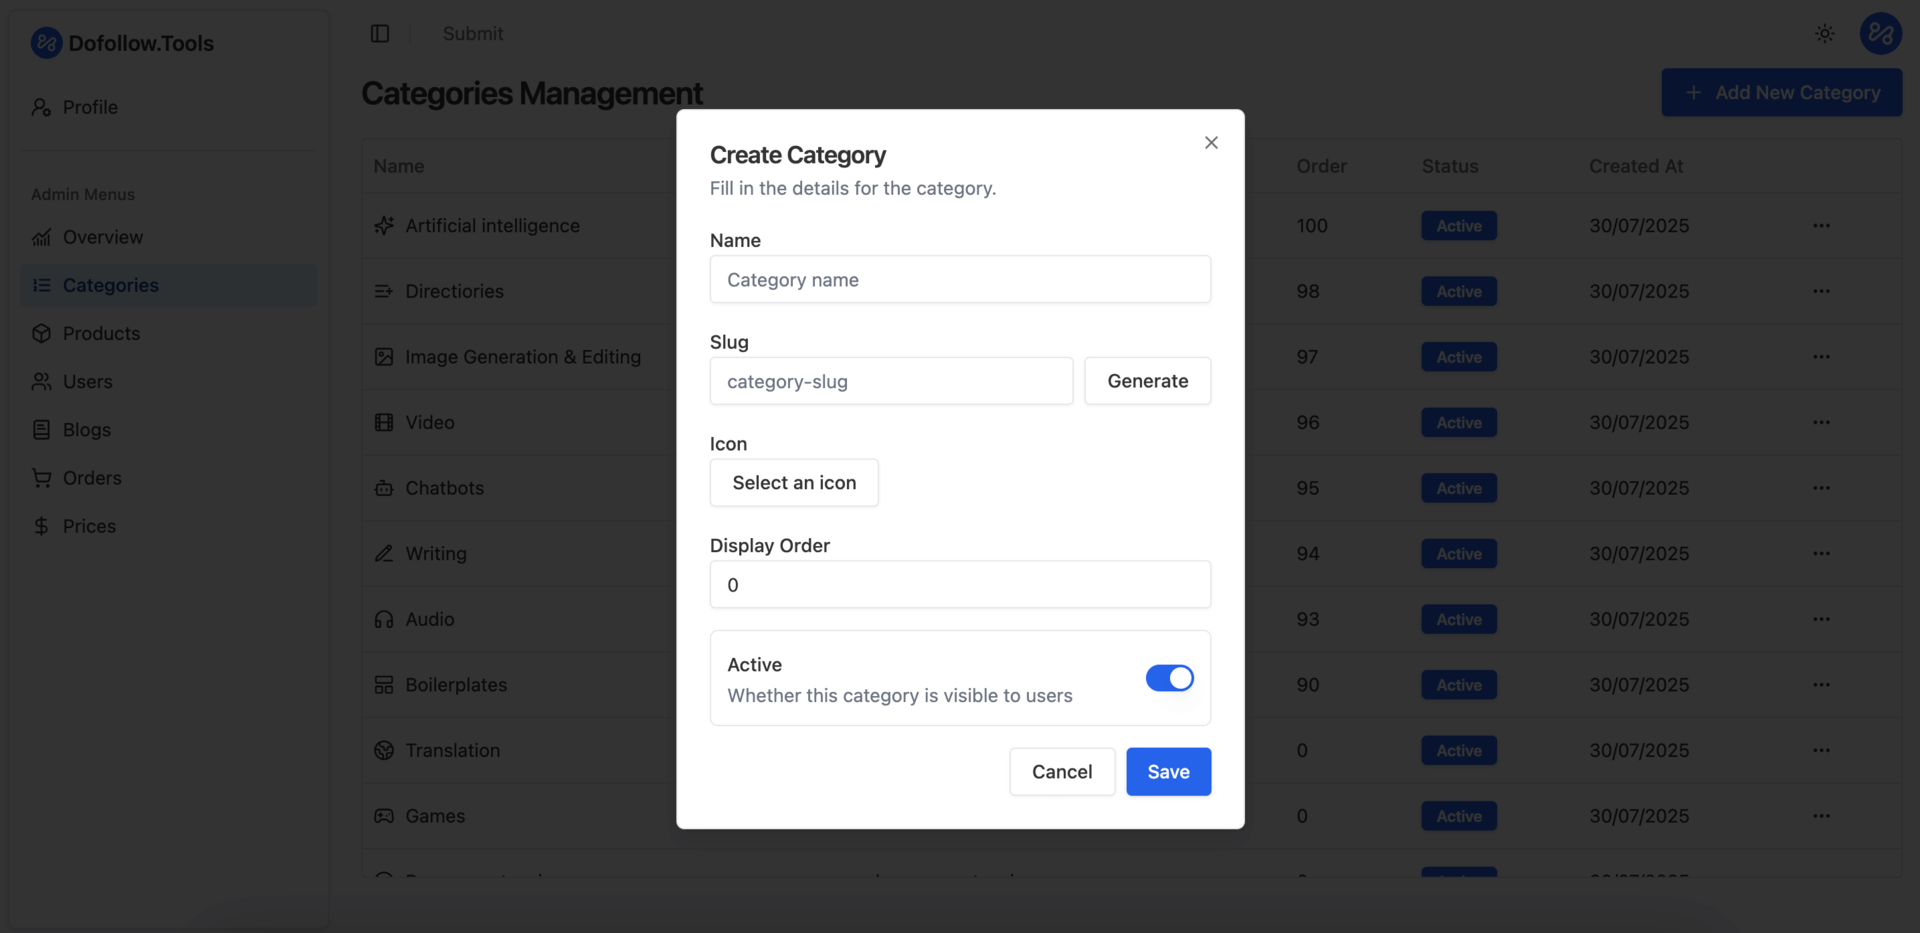Open actions menu for Boilerplates row
The image size is (1920, 933).
pyautogui.click(x=1821, y=685)
